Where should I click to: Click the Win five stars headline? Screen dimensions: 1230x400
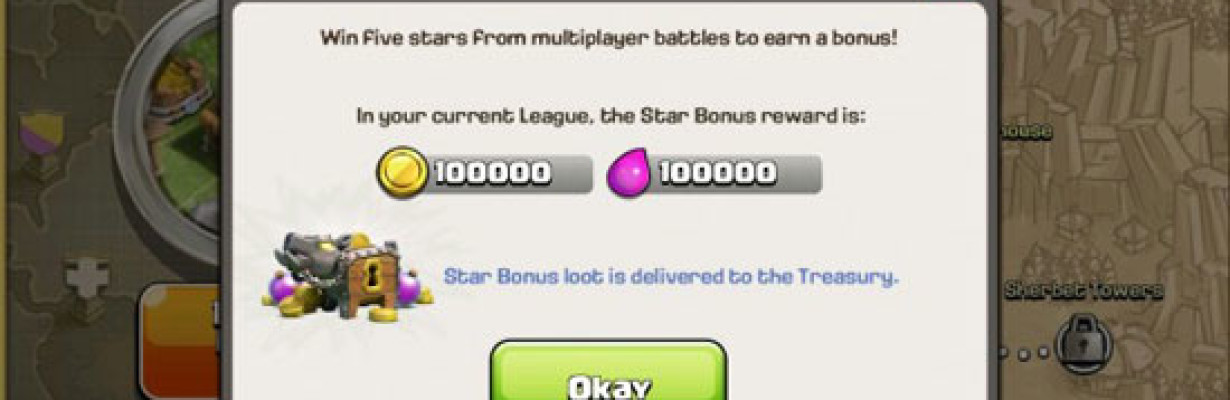pos(609,39)
